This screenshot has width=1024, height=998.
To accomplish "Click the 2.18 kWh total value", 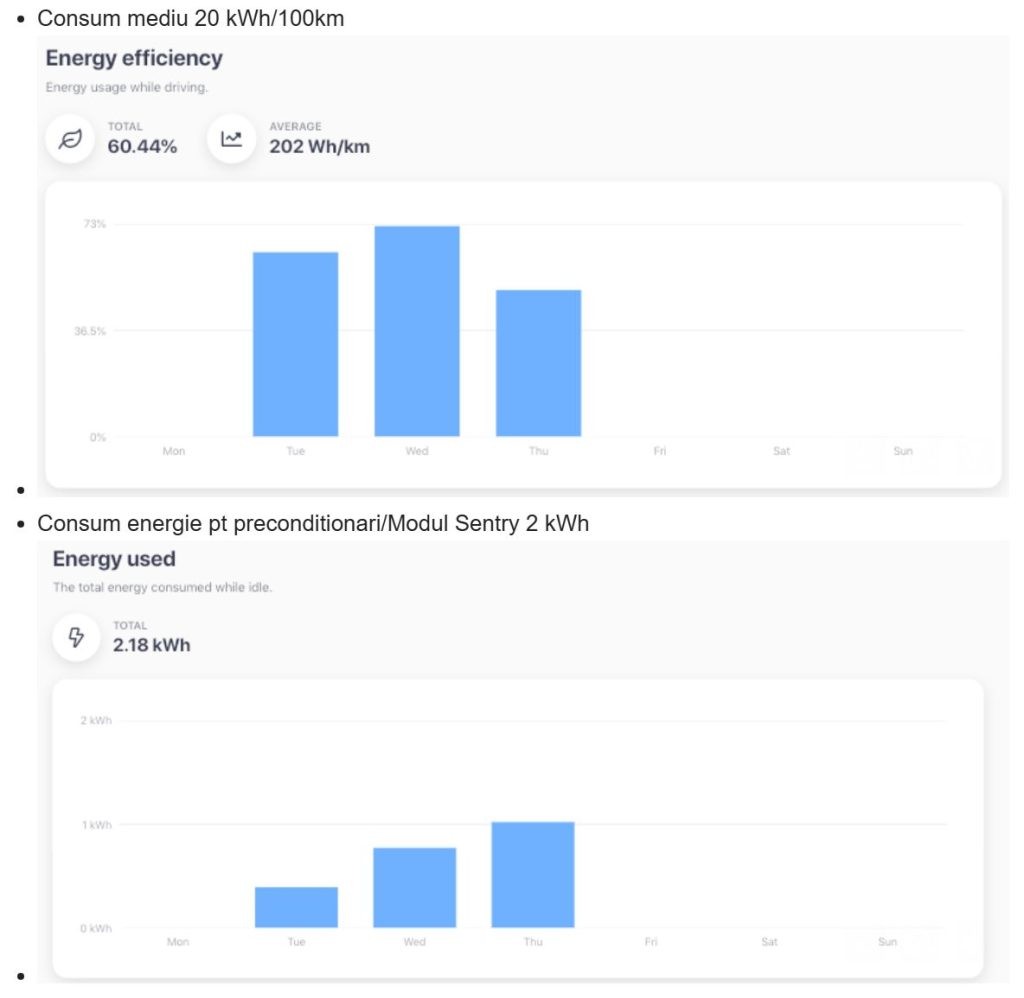I will 151,645.
